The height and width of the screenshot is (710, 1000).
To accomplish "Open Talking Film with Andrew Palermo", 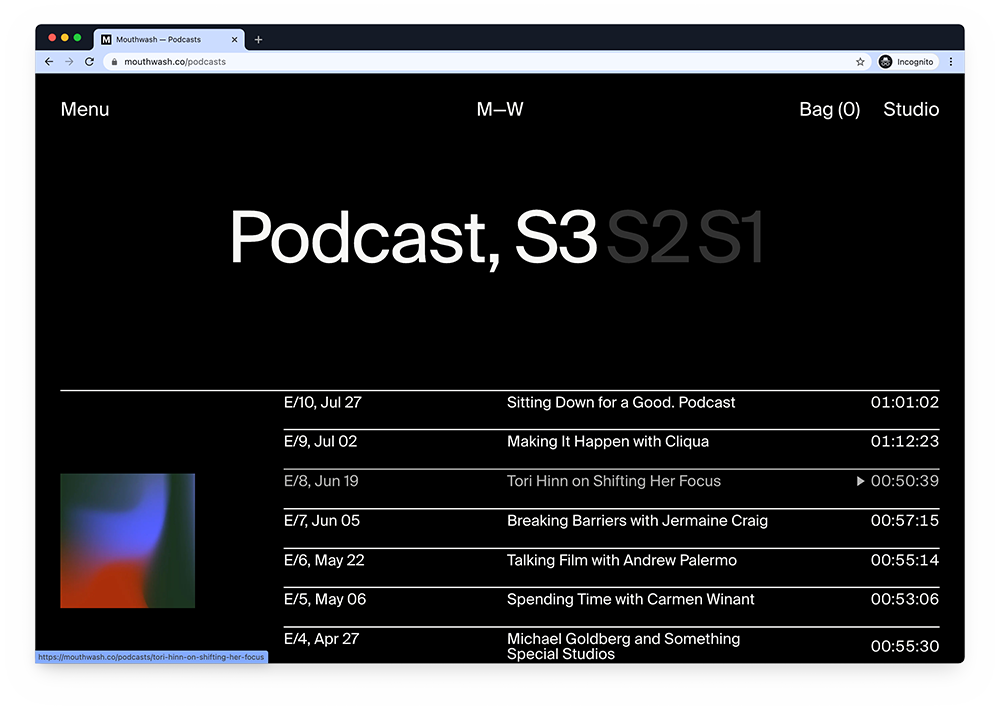I will click(621, 560).
